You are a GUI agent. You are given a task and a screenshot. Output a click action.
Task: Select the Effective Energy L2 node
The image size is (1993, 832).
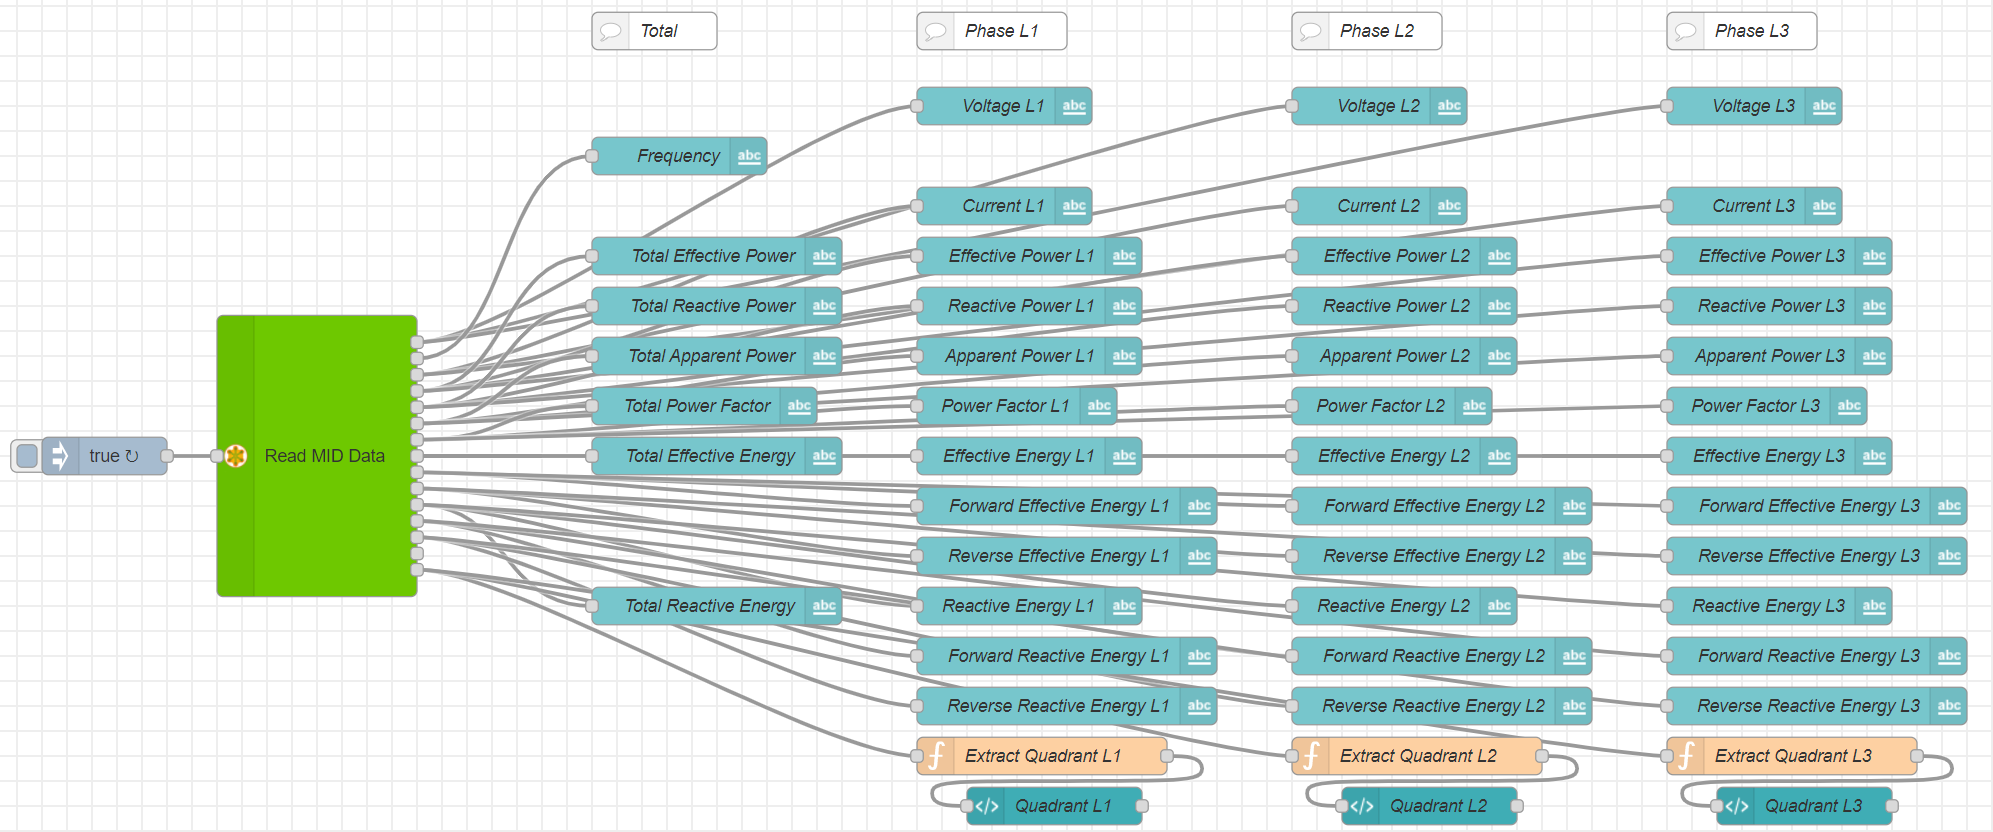(x=1404, y=456)
